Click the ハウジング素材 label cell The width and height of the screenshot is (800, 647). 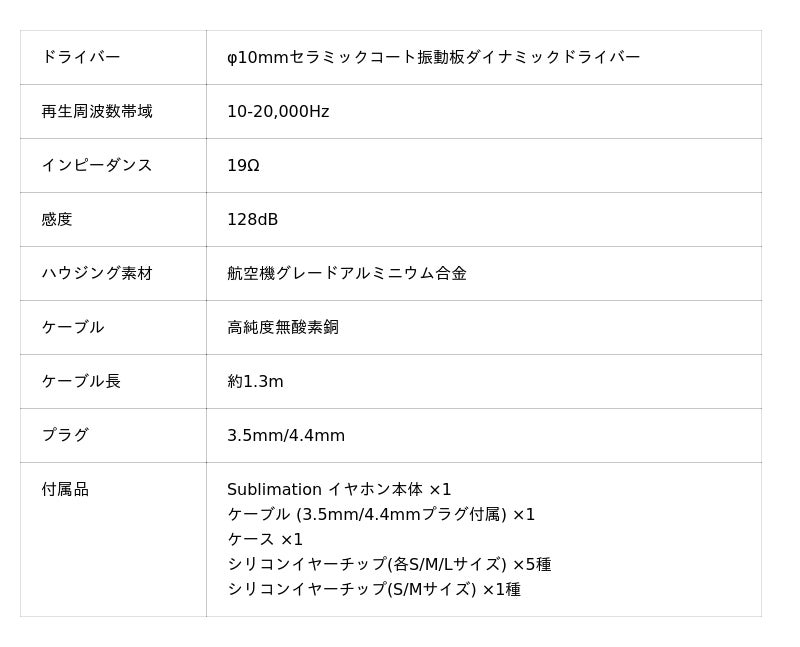pos(96,274)
